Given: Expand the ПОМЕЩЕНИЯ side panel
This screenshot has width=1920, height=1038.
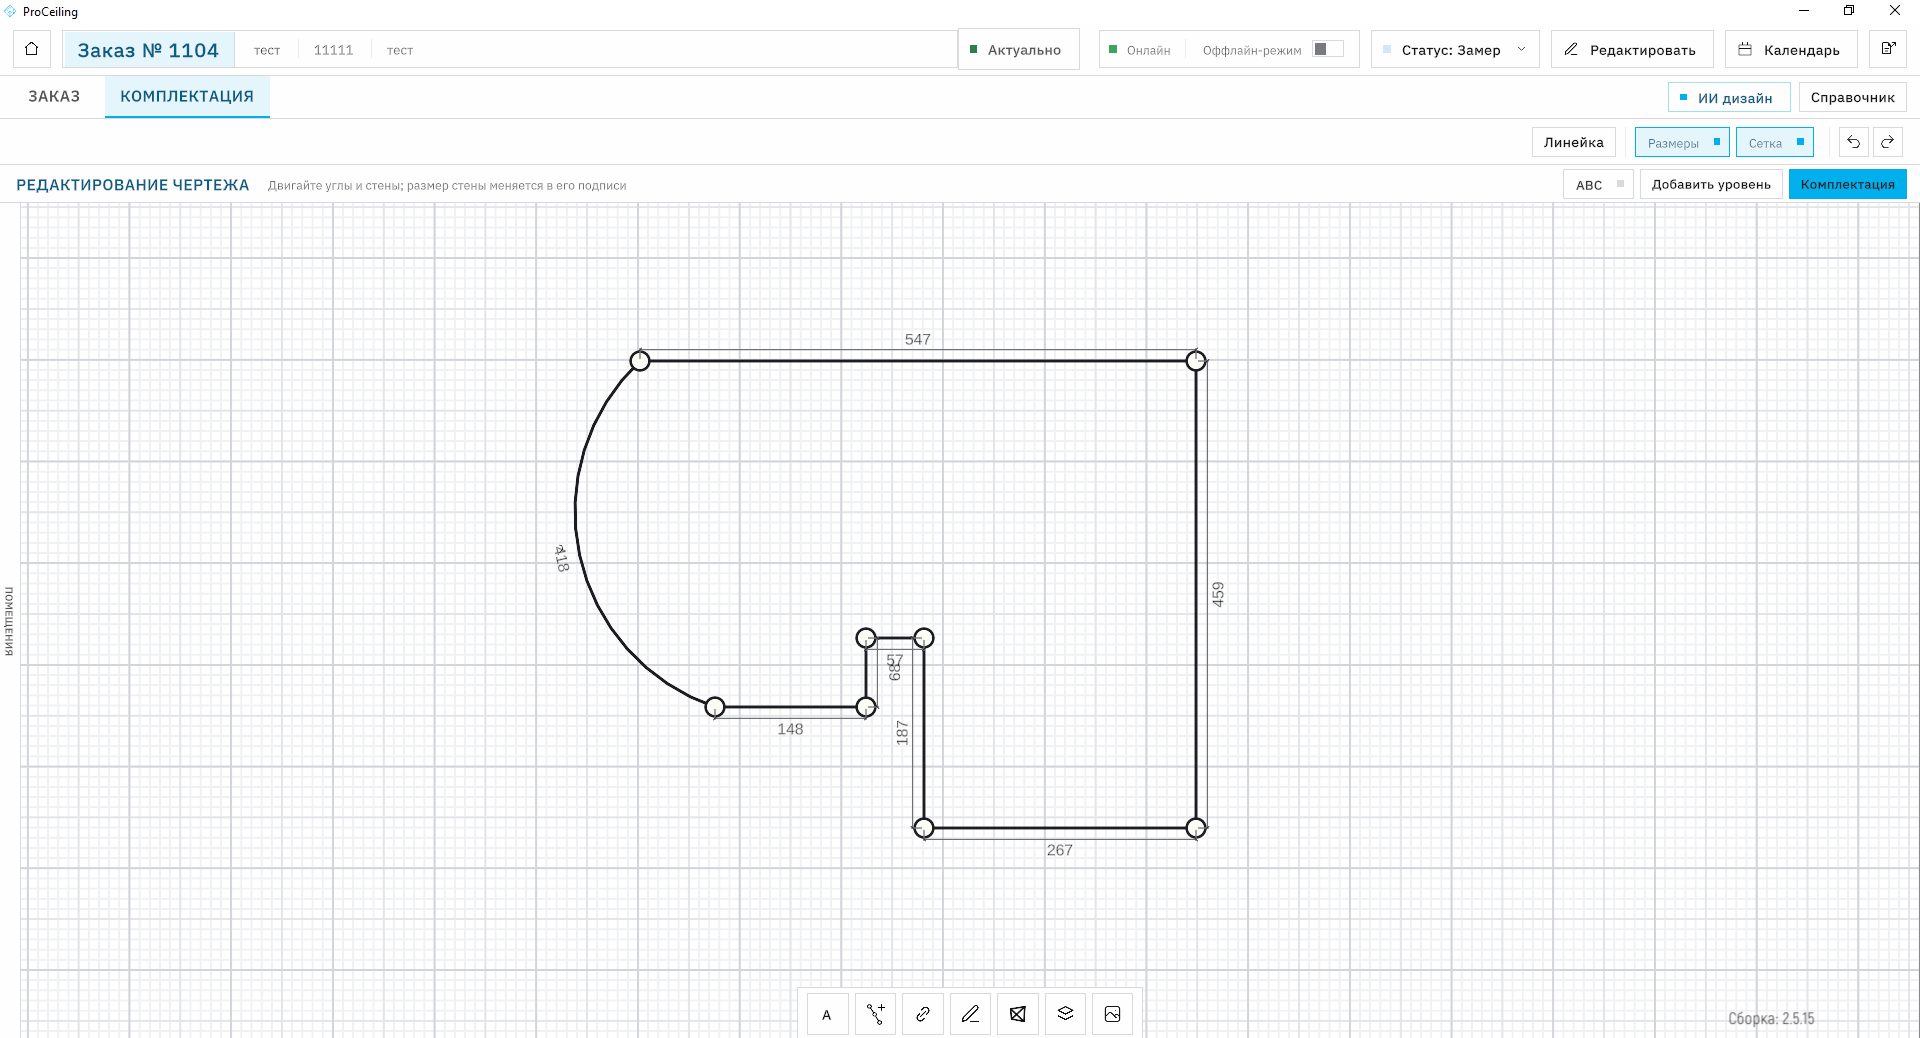Looking at the screenshot, I should pyautogui.click(x=9, y=621).
